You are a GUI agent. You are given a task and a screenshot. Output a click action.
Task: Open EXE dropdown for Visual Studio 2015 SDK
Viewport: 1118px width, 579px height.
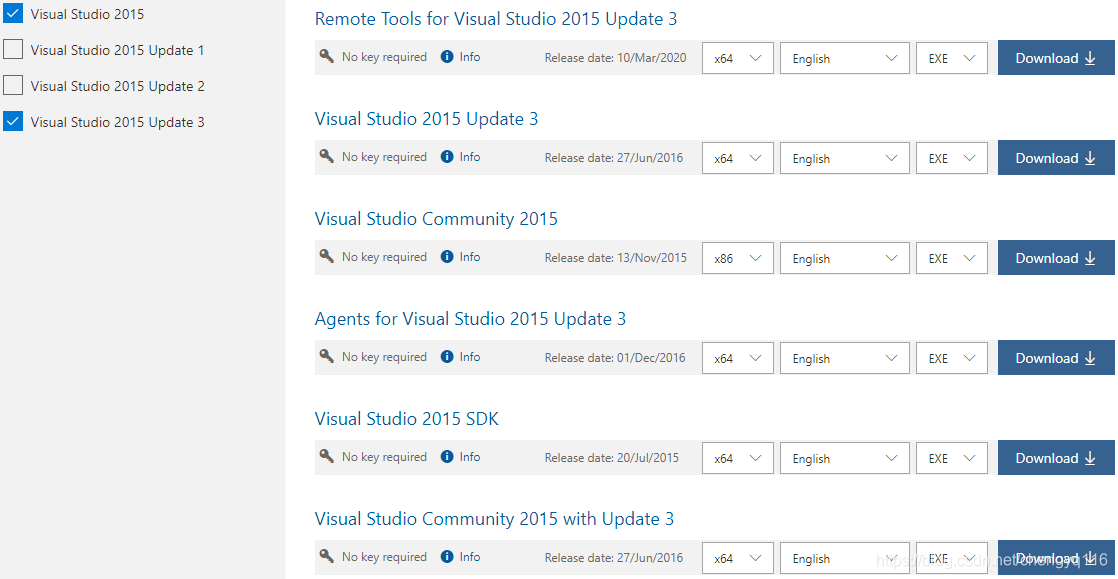pos(952,458)
